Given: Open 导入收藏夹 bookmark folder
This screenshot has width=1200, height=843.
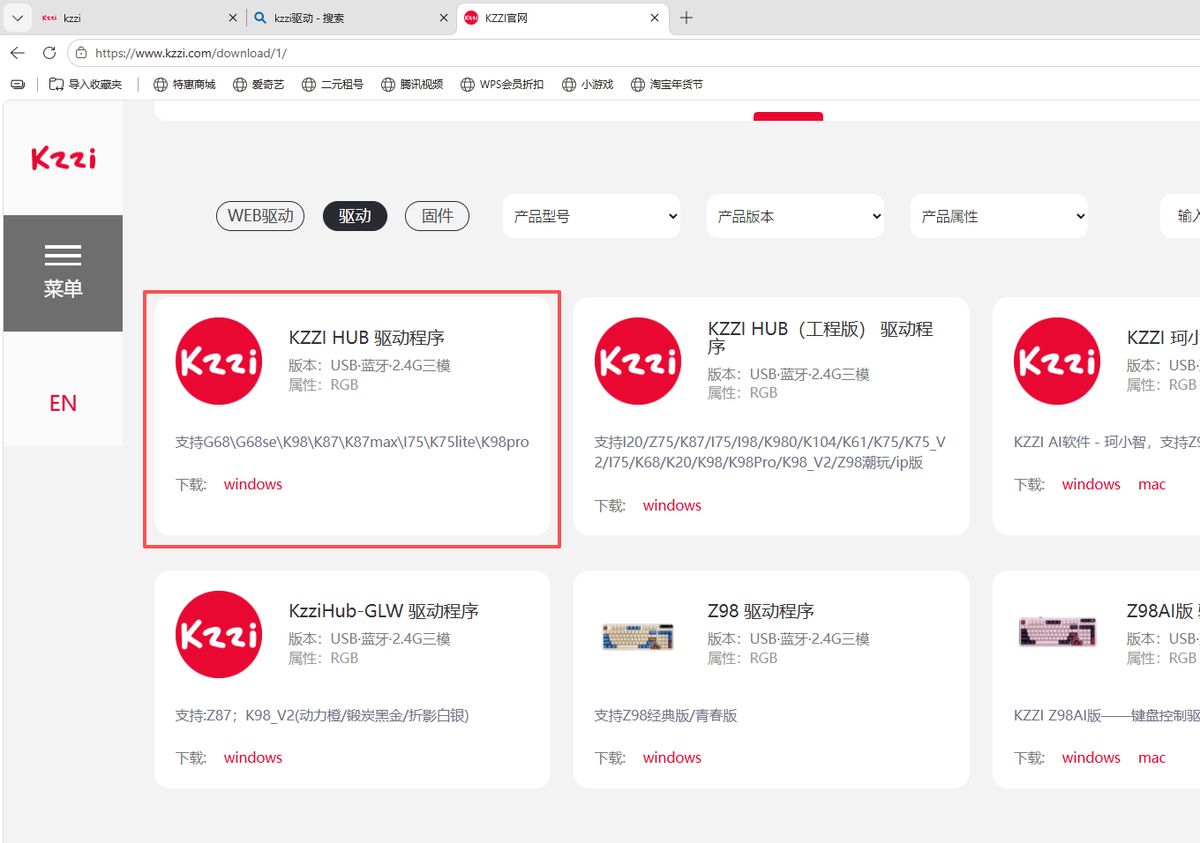Looking at the screenshot, I should [85, 85].
